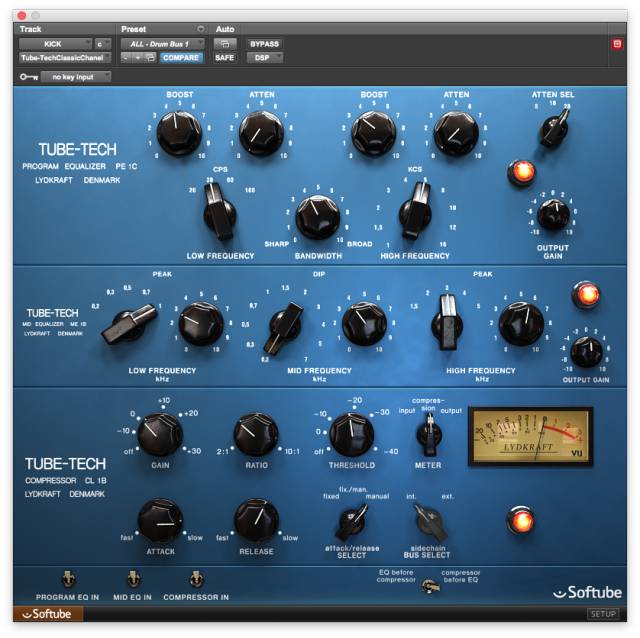Click the ATTEN SEL rotary switch
640x638 pixels.
tap(554, 128)
